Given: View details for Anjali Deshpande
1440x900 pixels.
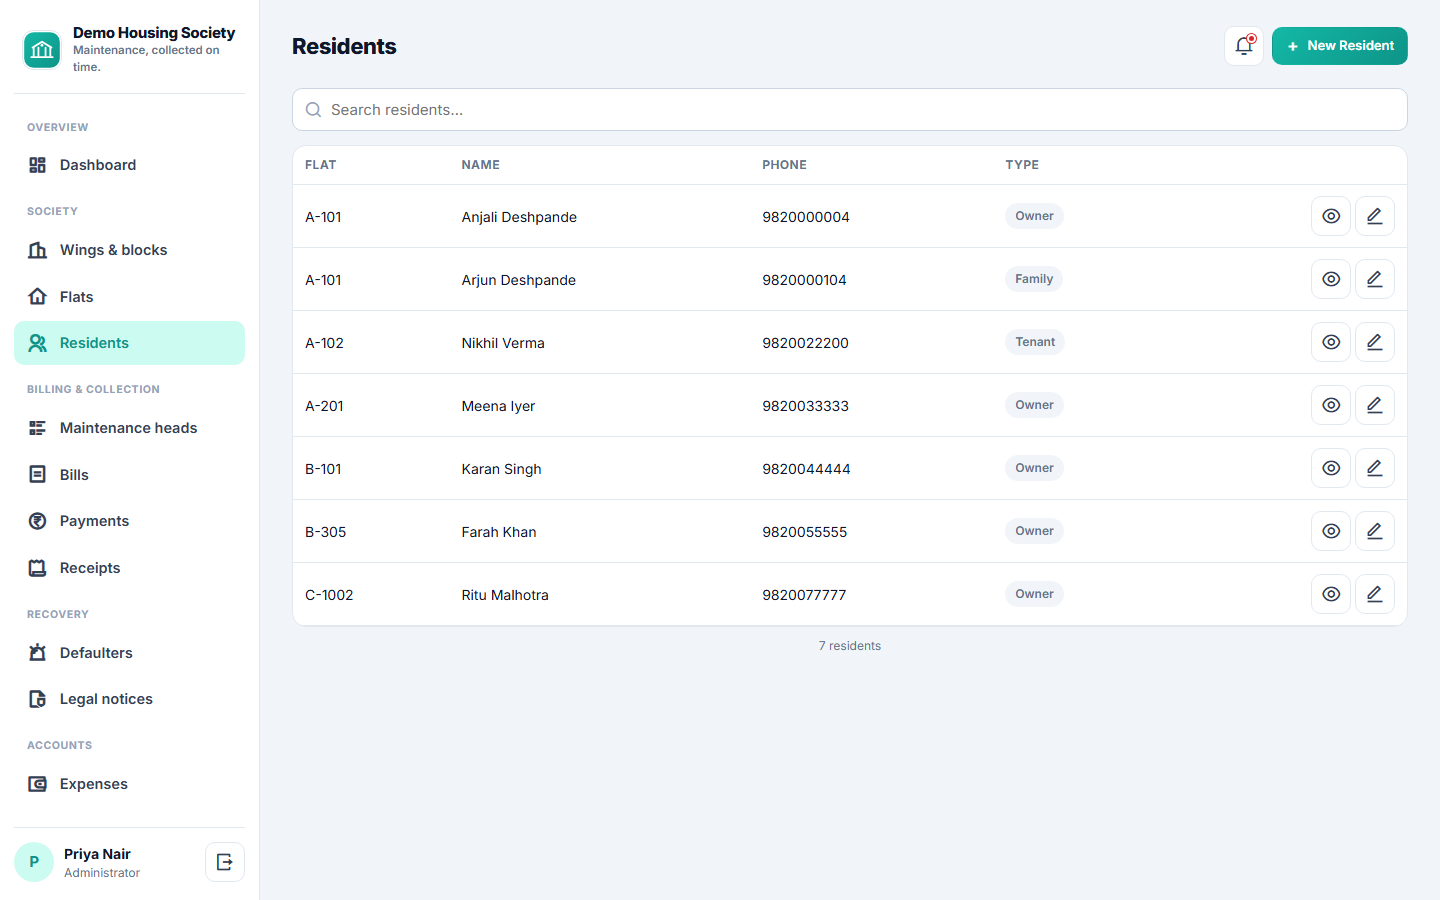Looking at the screenshot, I should click(x=1331, y=216).
